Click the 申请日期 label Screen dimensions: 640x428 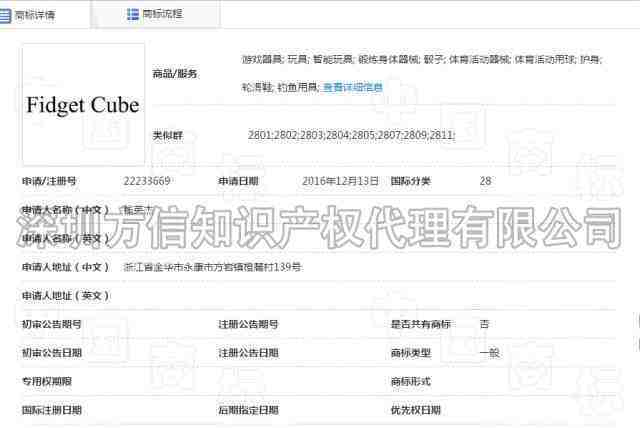238,181
